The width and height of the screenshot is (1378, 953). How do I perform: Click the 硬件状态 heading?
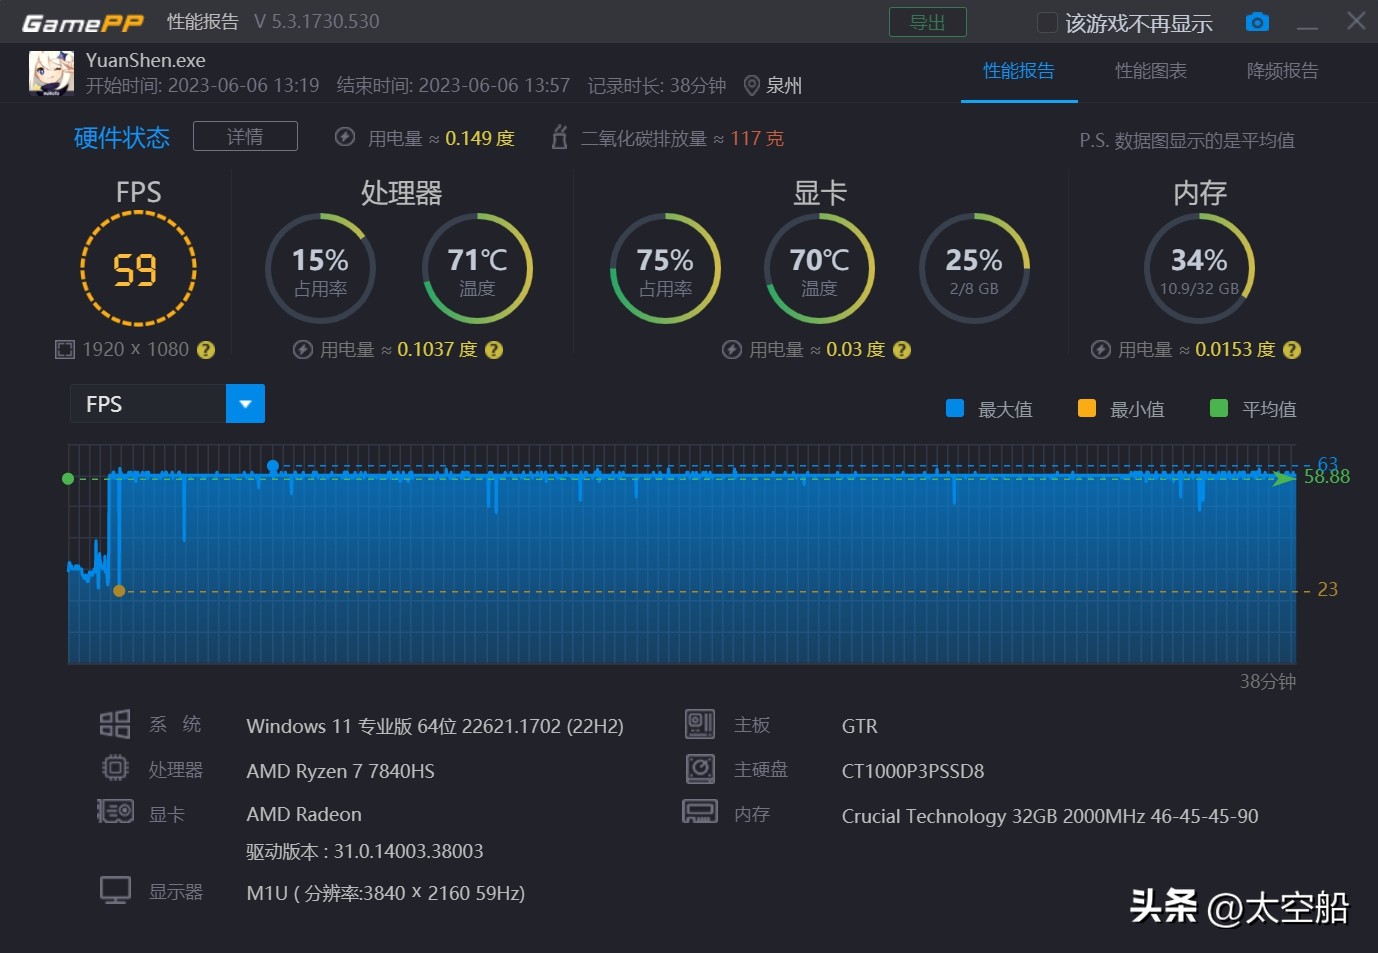pyautogui.click(x=122, y=137)
